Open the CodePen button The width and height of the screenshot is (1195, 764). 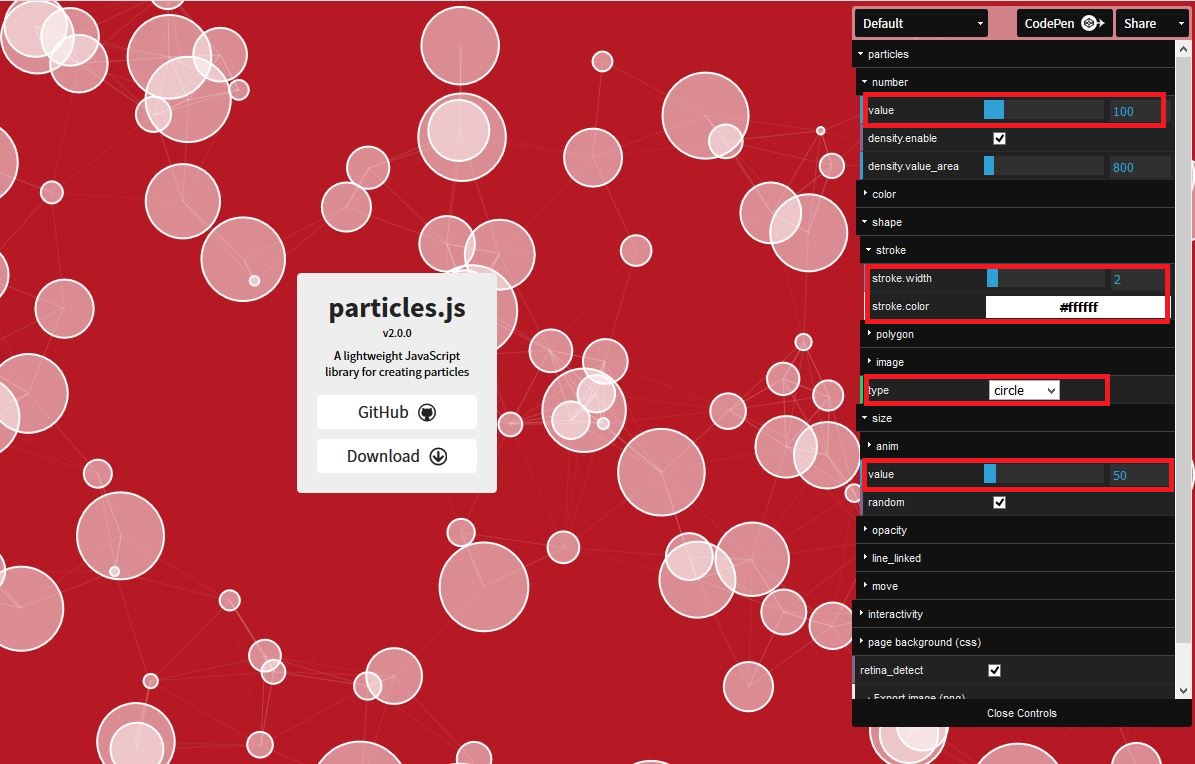pyautogui.click(x=1065, y=24)
